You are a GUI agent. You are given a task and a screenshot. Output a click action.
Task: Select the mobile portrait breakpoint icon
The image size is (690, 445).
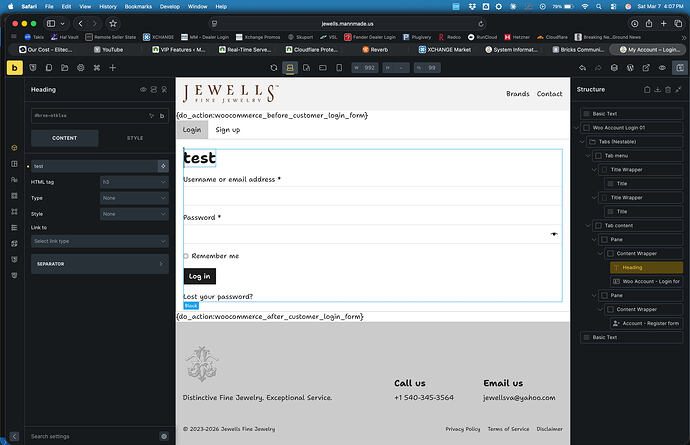pos(339,68)
